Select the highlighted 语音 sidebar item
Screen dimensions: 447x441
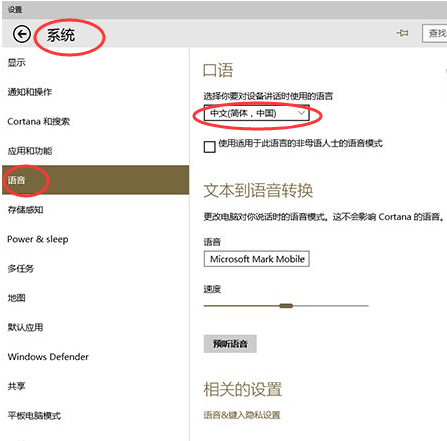coord(95,180)
